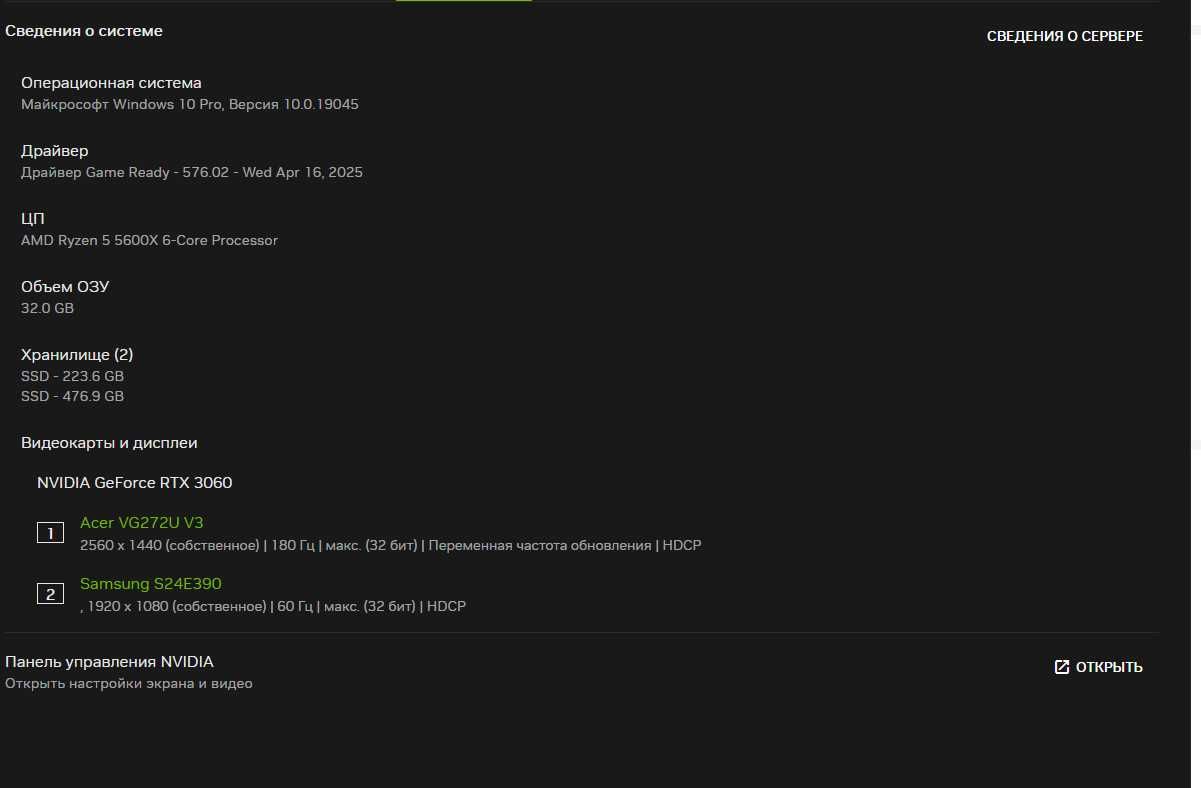Click the «Драйвер» label
This screenshot has width=1201, height=788.
point(55,151)
